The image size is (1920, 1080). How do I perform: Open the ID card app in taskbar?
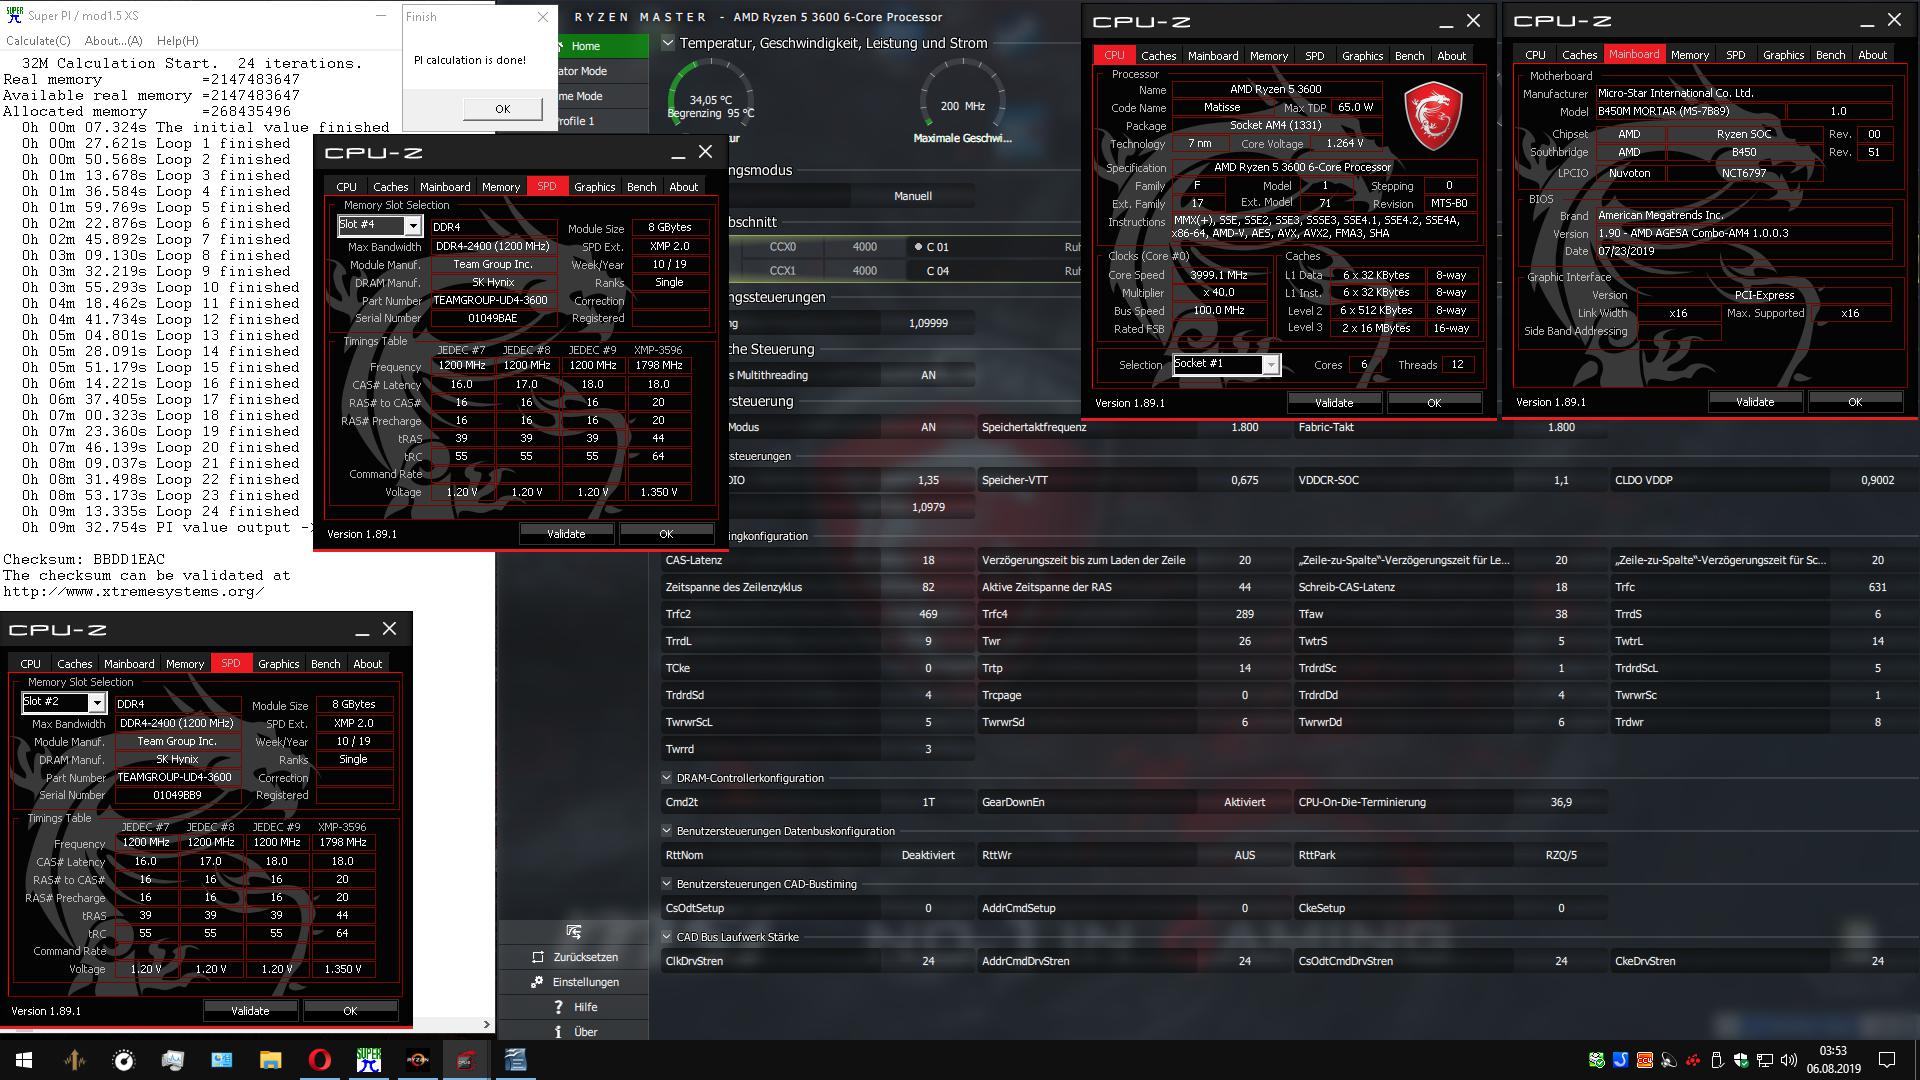point(222,1060)
